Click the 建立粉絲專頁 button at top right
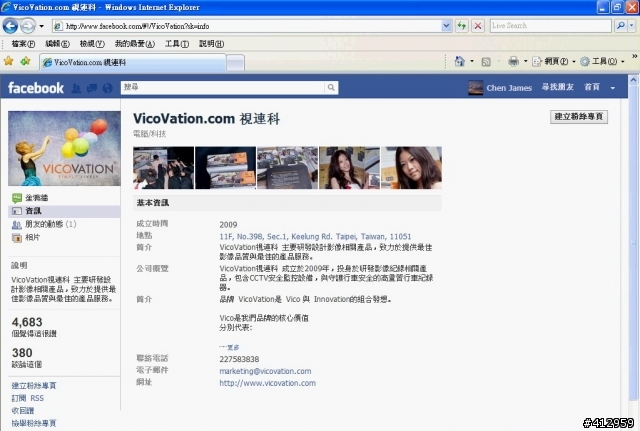 tap(579, 117)
